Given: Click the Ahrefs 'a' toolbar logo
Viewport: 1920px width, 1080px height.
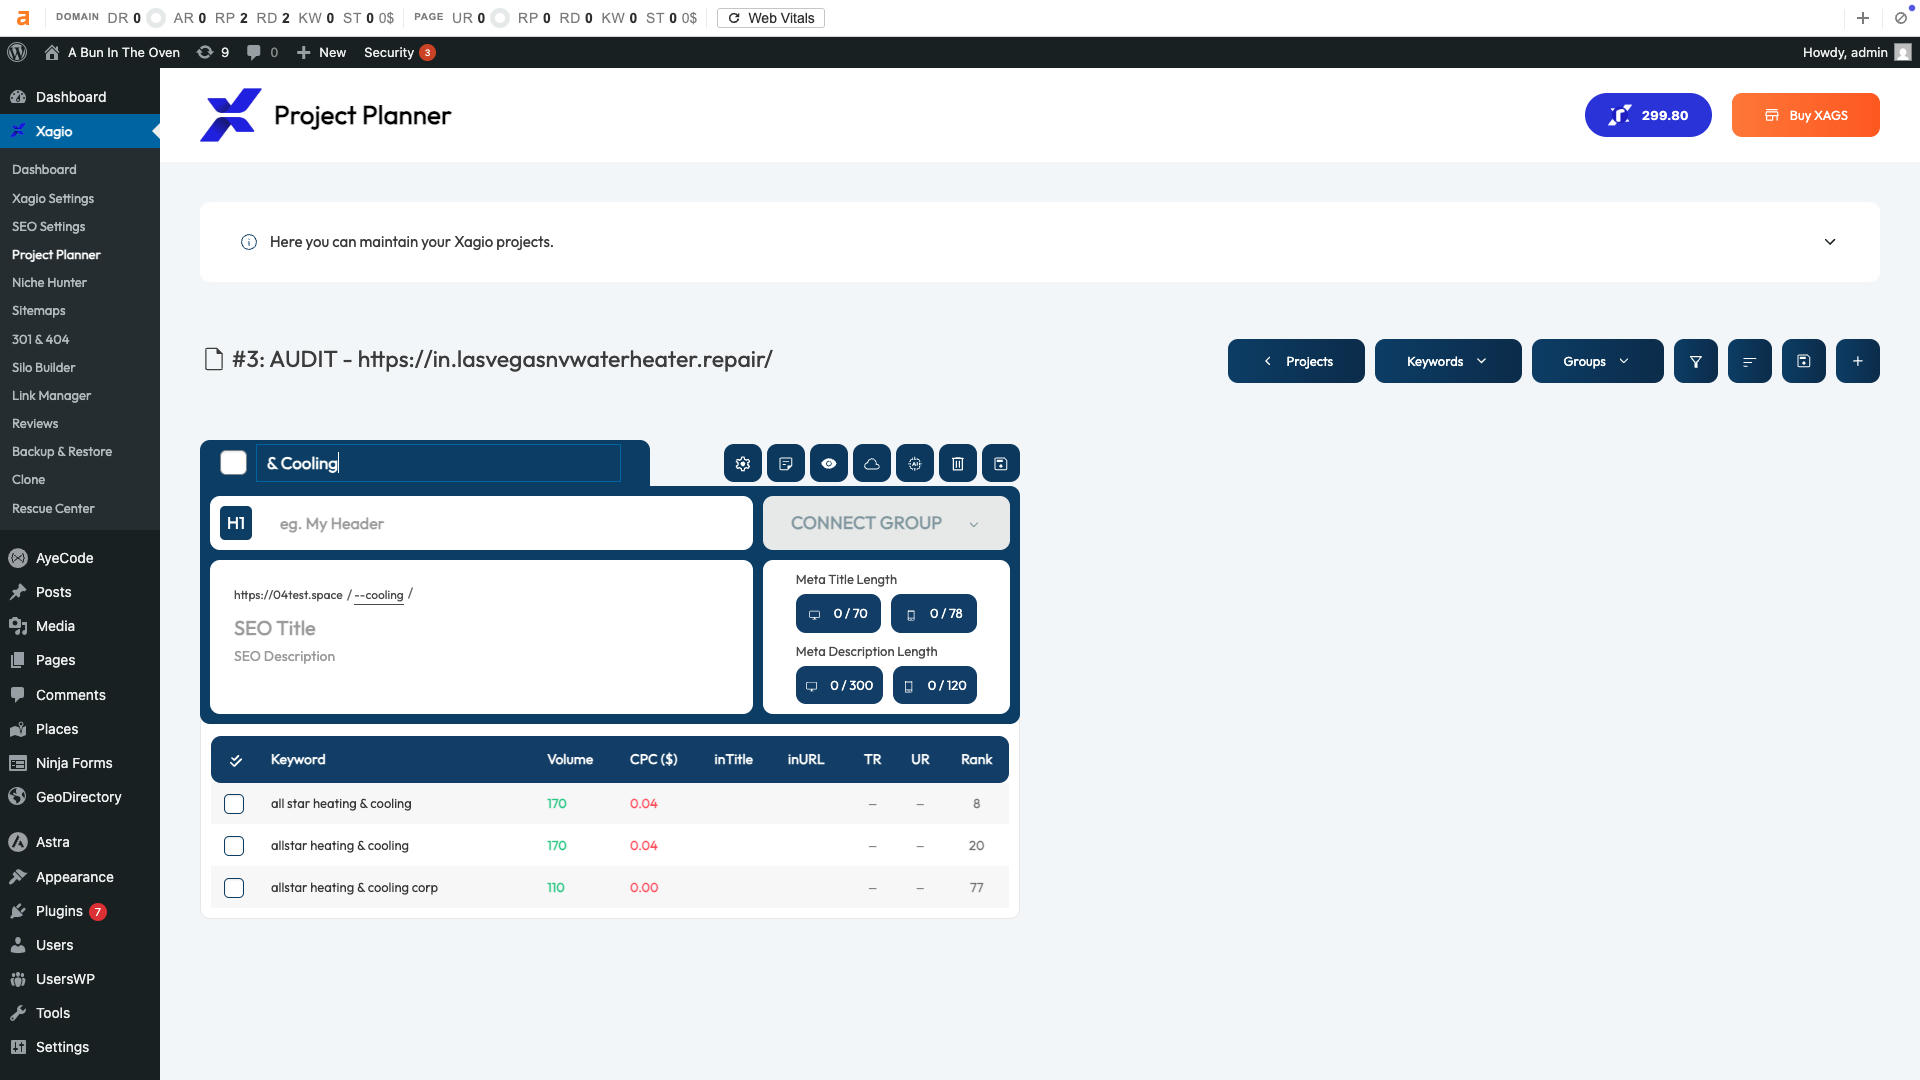Looking at the screenshot, I should coord(23,18).
